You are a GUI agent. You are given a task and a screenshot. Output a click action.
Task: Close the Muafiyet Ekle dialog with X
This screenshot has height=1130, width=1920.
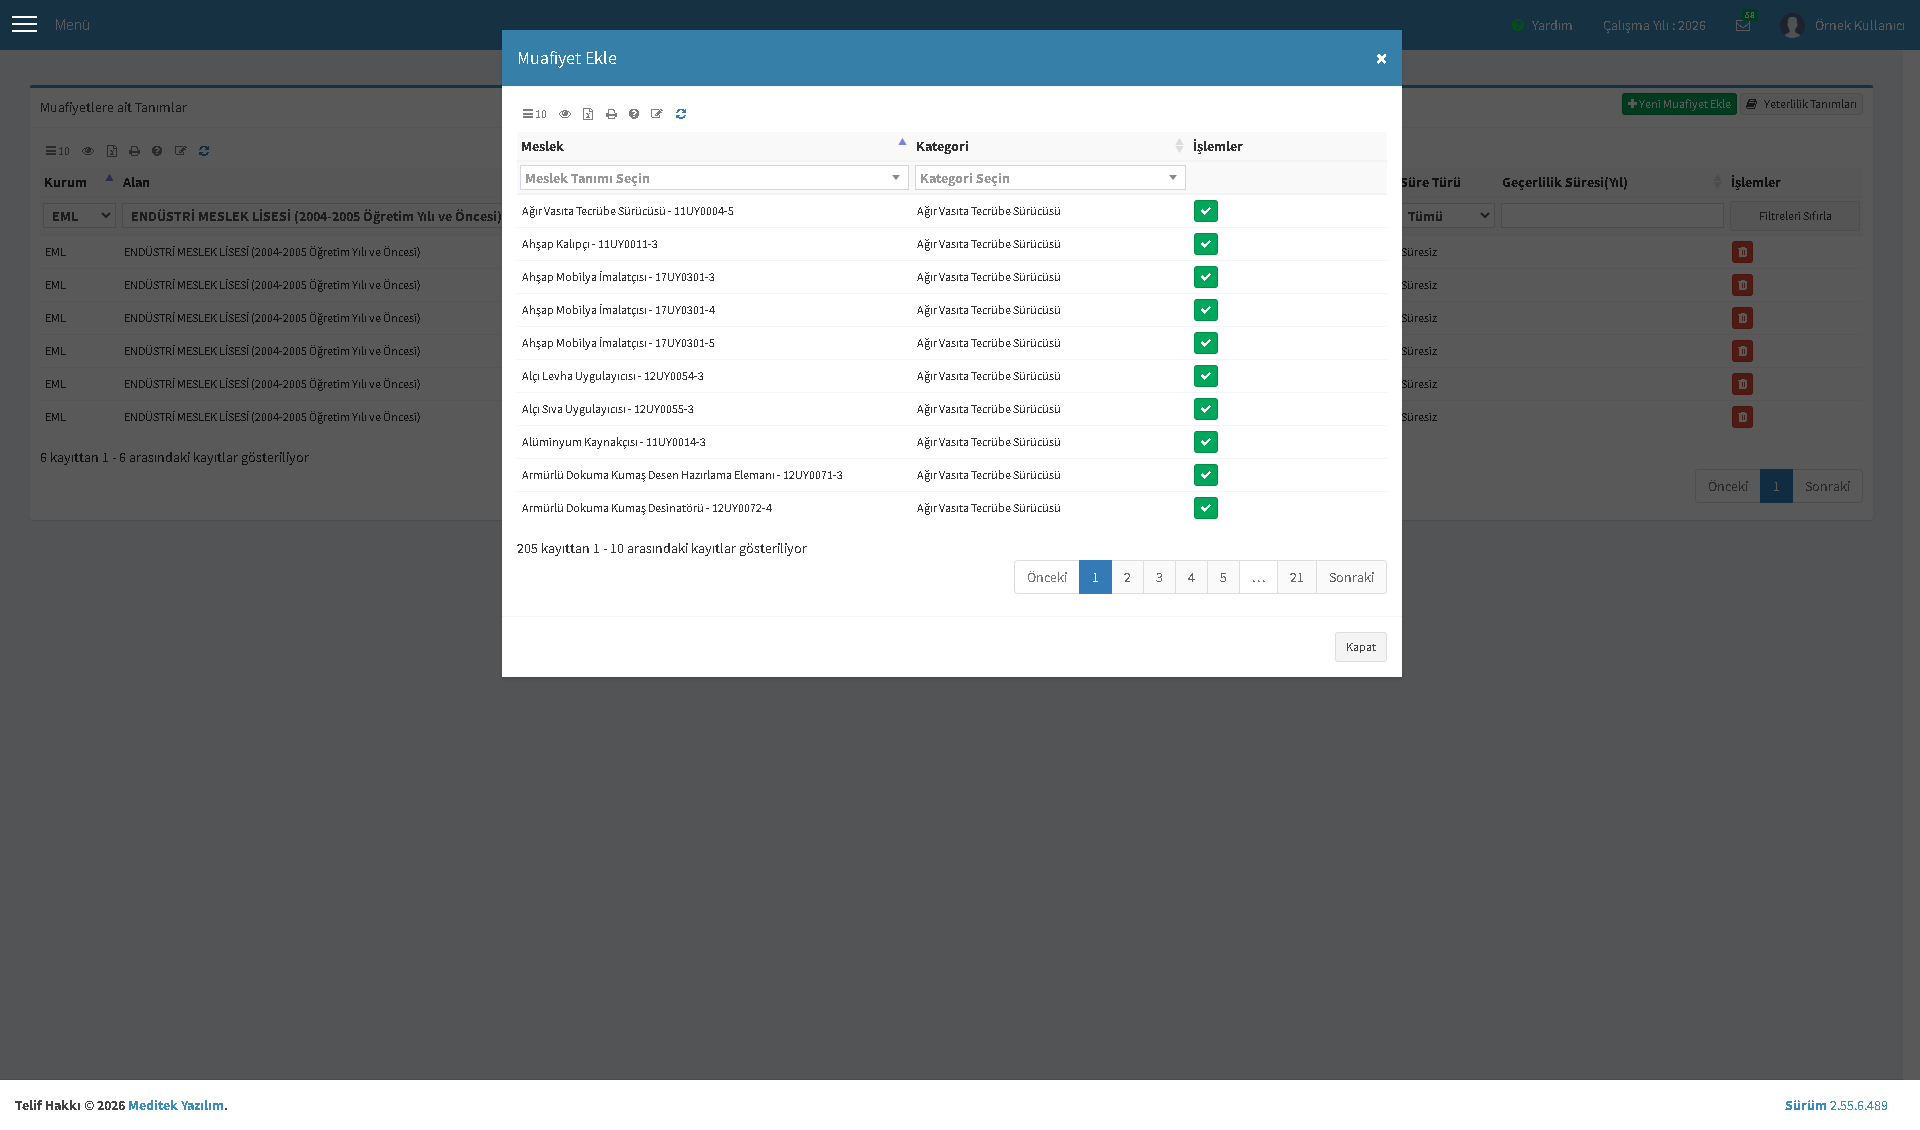coord(1381,59)
